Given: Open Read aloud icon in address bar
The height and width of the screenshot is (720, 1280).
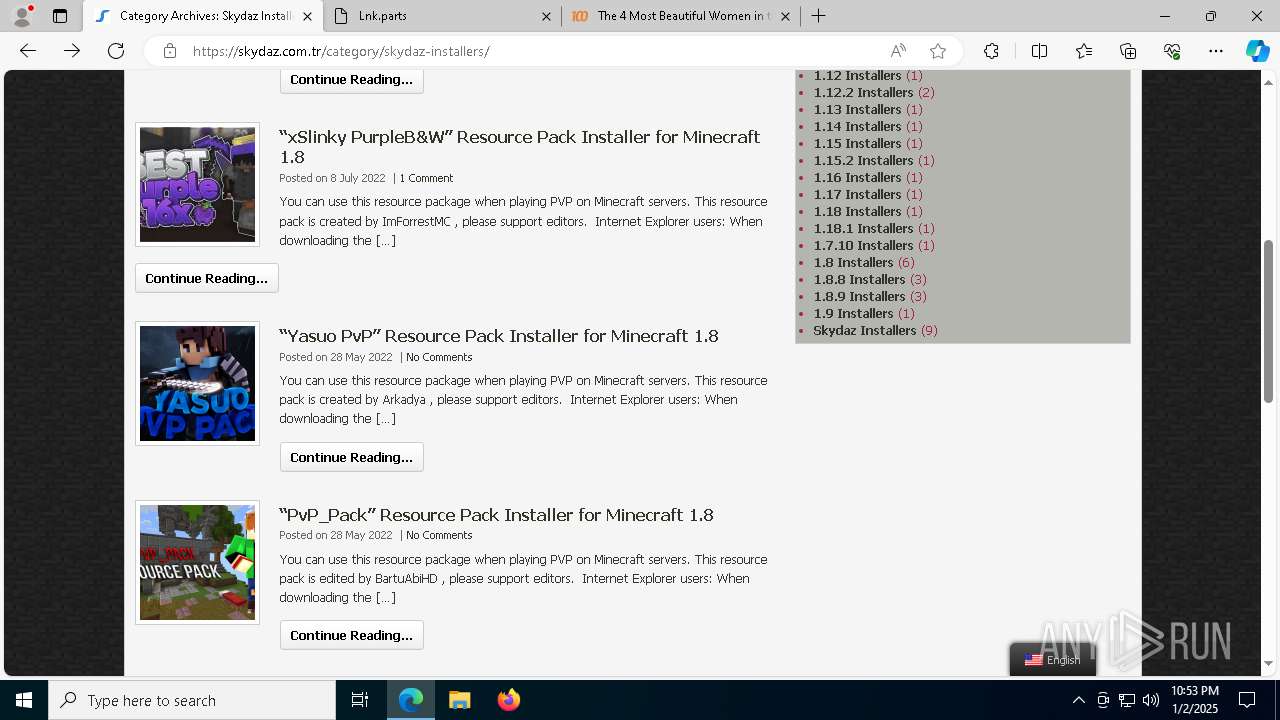Looking at the screenshot, I should [x=898, y=51].
